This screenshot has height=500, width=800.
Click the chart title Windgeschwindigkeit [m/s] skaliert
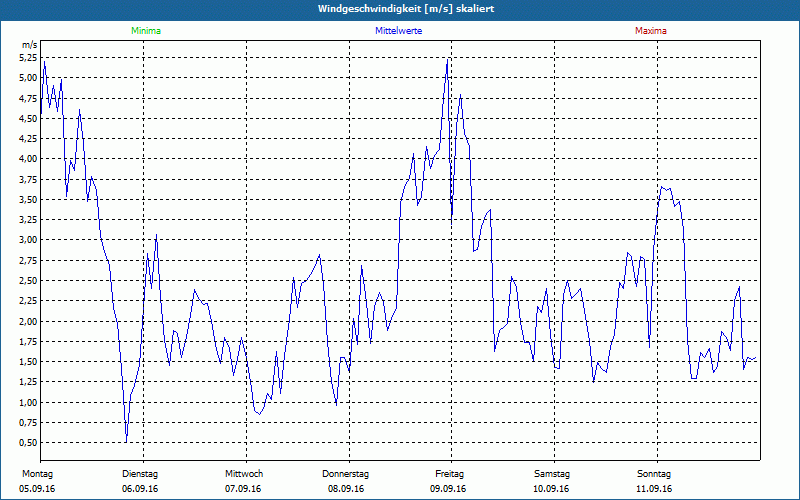point(406,9)
